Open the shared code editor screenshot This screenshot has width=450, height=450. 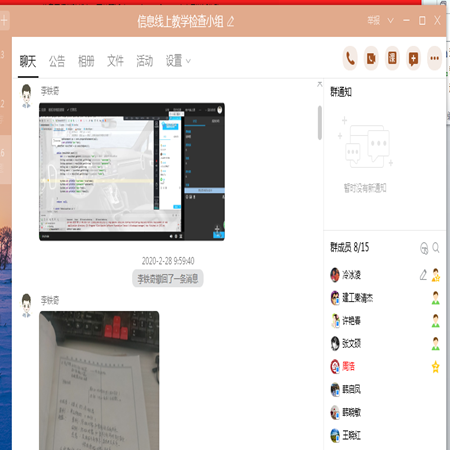tap(132, 172)
